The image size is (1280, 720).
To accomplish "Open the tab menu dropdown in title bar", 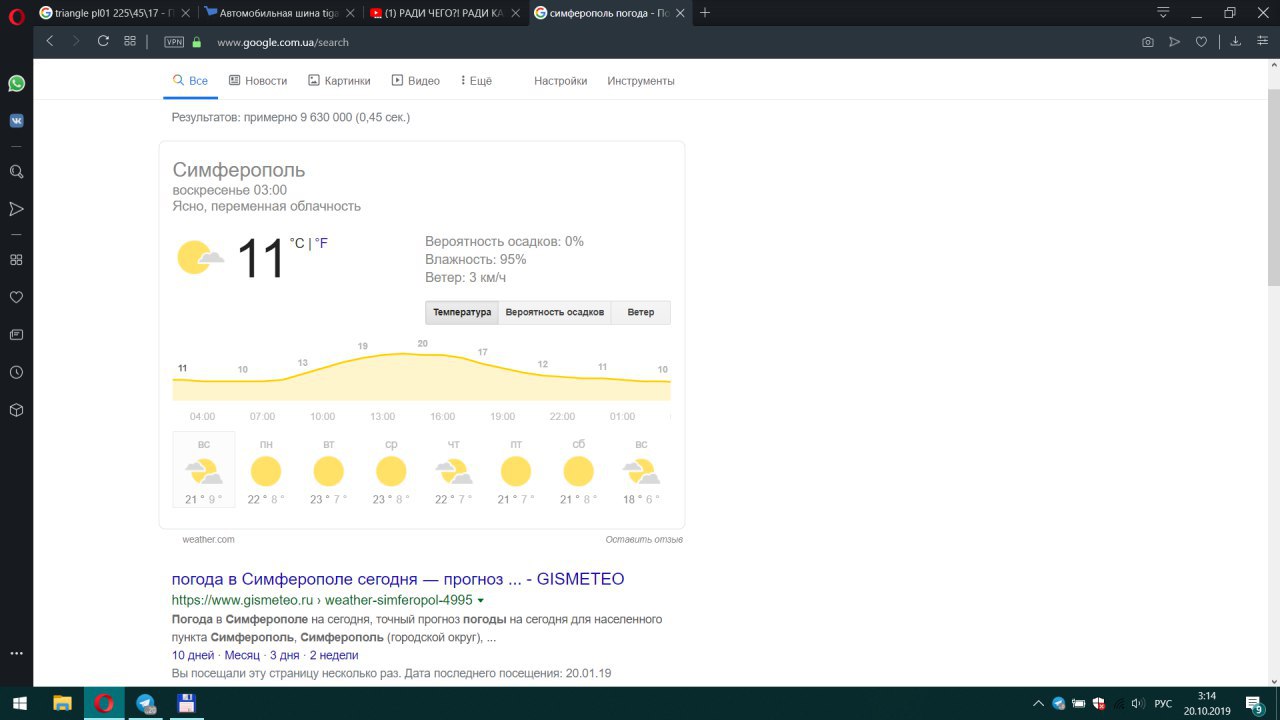I will 1163,13.
